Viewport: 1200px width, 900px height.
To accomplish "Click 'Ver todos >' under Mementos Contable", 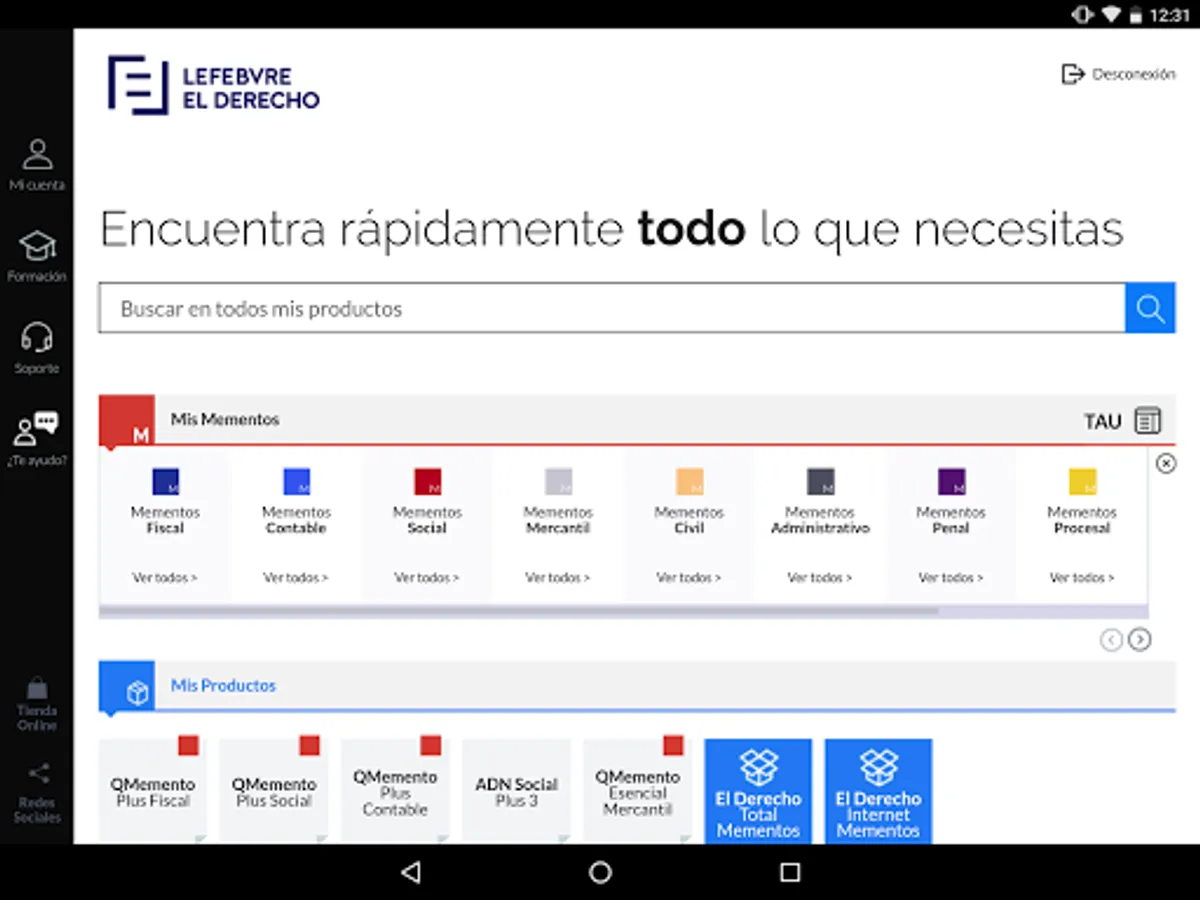I will click(x=296, y=577).
